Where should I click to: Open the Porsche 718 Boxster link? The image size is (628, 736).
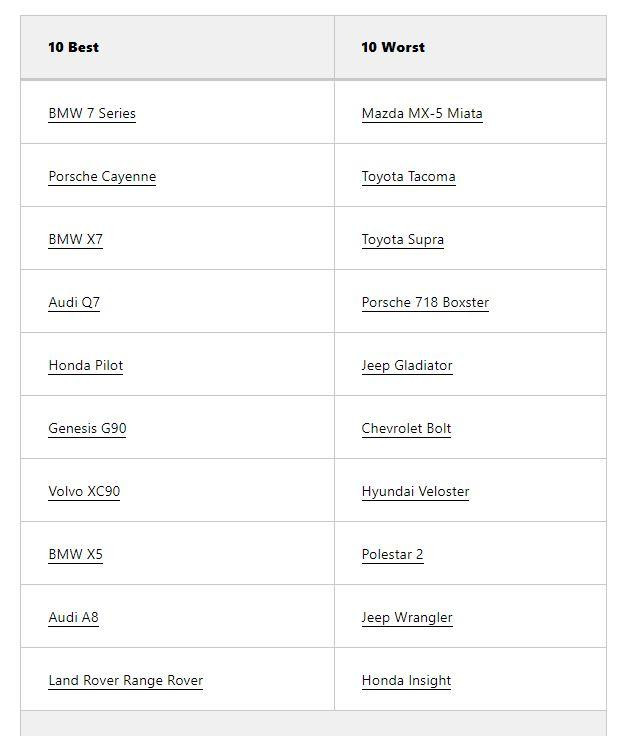[x=425, y=302]
